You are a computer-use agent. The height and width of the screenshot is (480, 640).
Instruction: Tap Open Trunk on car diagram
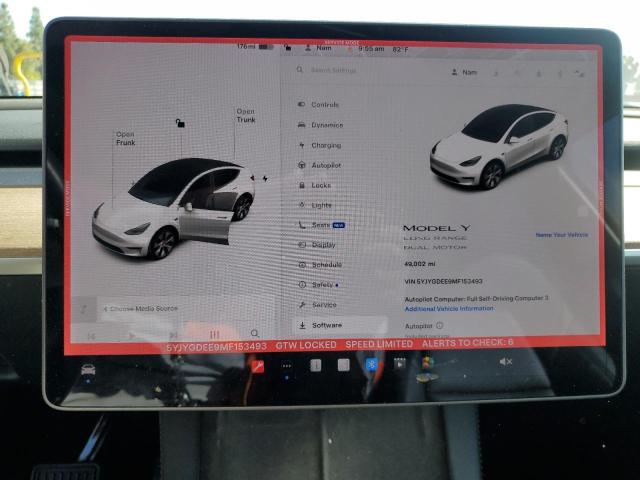click(x=246, y=116)
